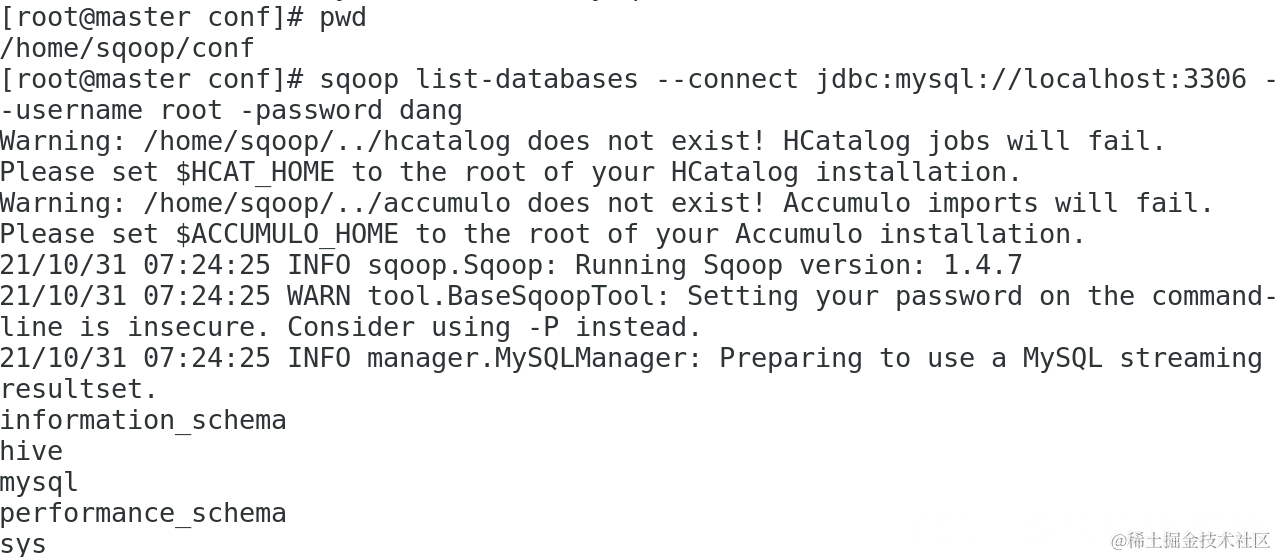Click the performance_schema database name
Viewport: 1277px width, 557px height.
coord(144,513)
